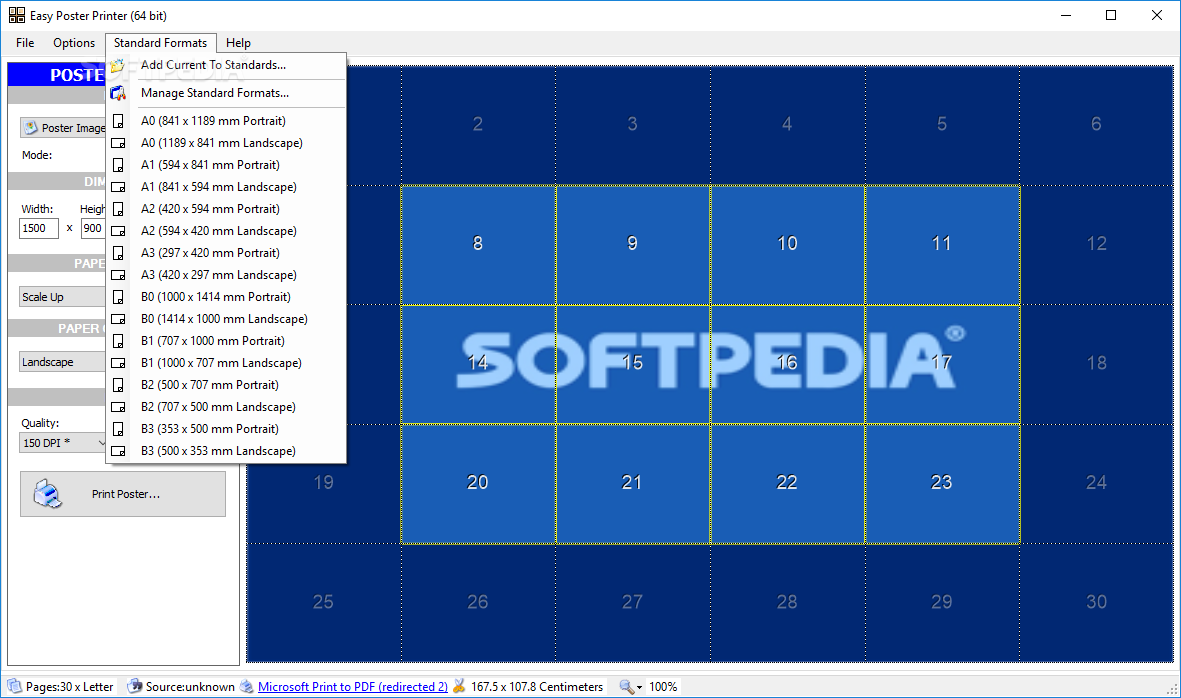Viewport: 1181px width, 698px height.
Task: Click landscape icon beside A1 841 x 594
Action: (x=118, y=187)
